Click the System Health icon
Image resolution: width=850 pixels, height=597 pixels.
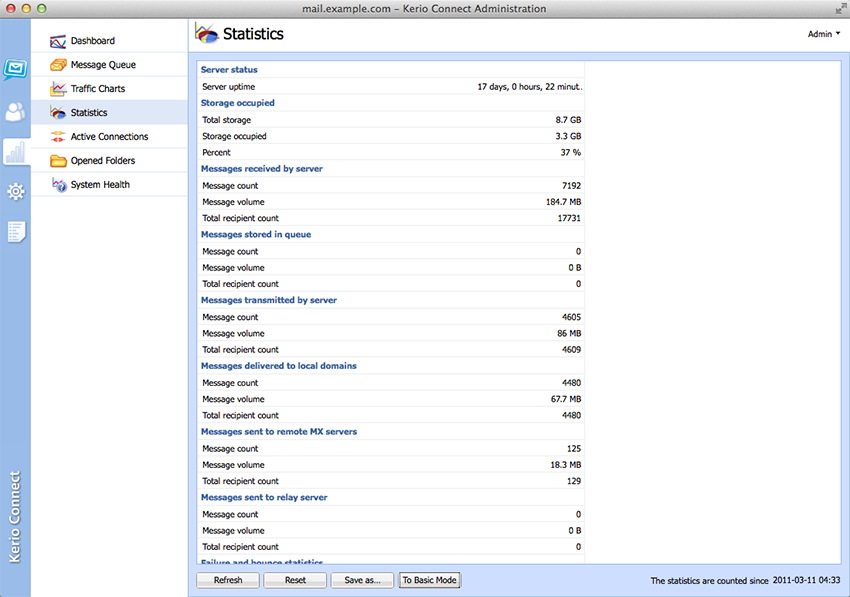coord(58,185)
